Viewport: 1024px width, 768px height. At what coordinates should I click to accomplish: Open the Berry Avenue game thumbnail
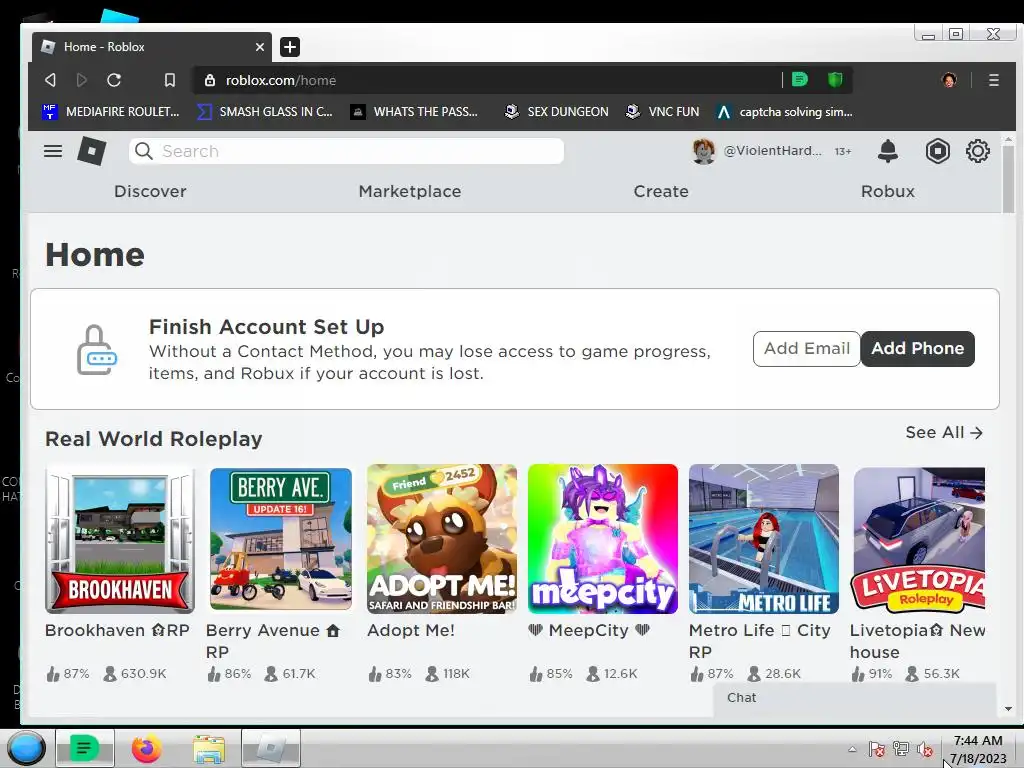pyautogui.click(x=281, y=539)
